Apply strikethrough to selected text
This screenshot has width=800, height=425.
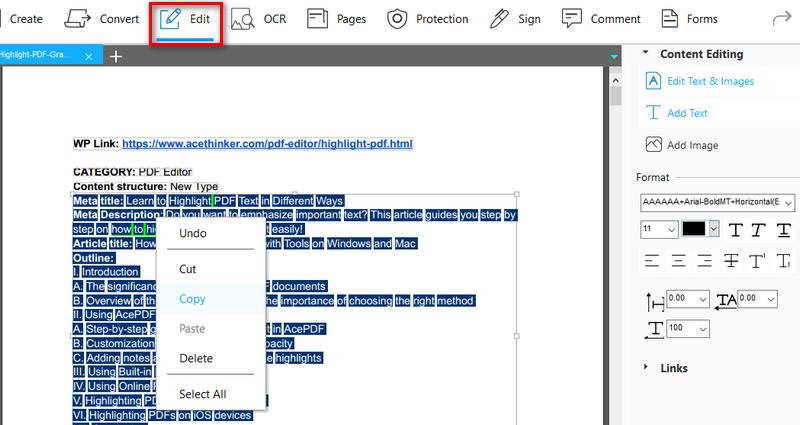[x=731, y=261]
